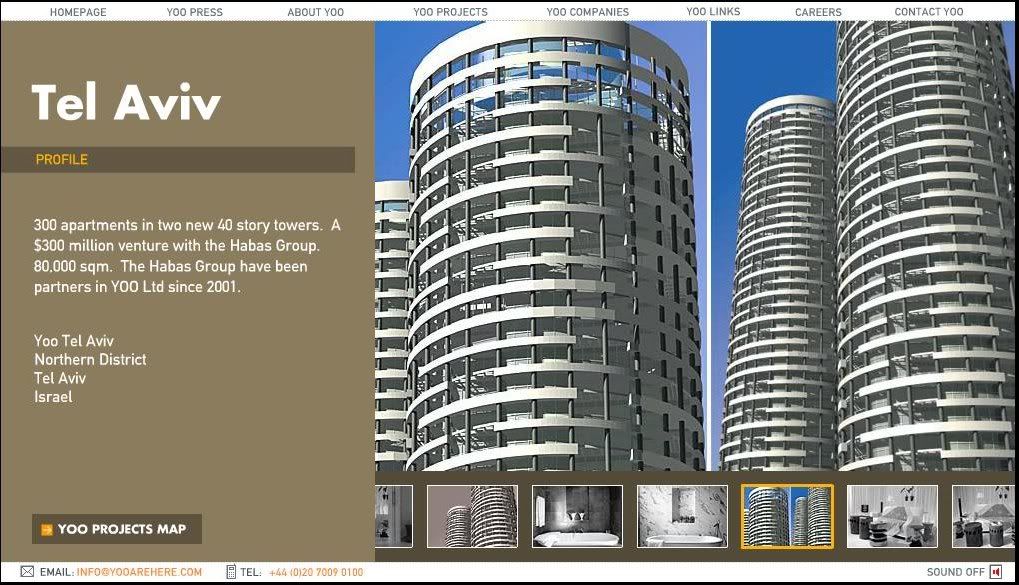View the dark bathroom bathtub thumbnail
The image size is (1019, 585).
click(x=577, y=516)
